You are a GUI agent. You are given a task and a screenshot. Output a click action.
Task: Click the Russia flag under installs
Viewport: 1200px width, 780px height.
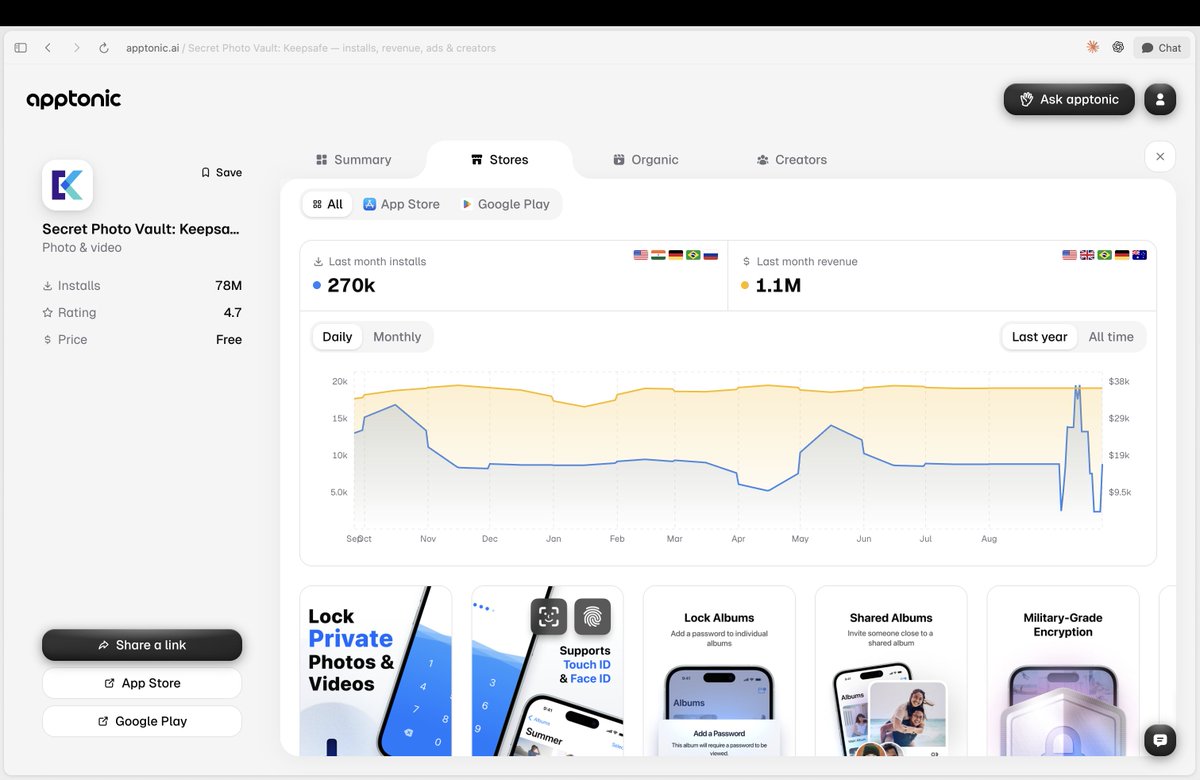[x=711, y=255]
